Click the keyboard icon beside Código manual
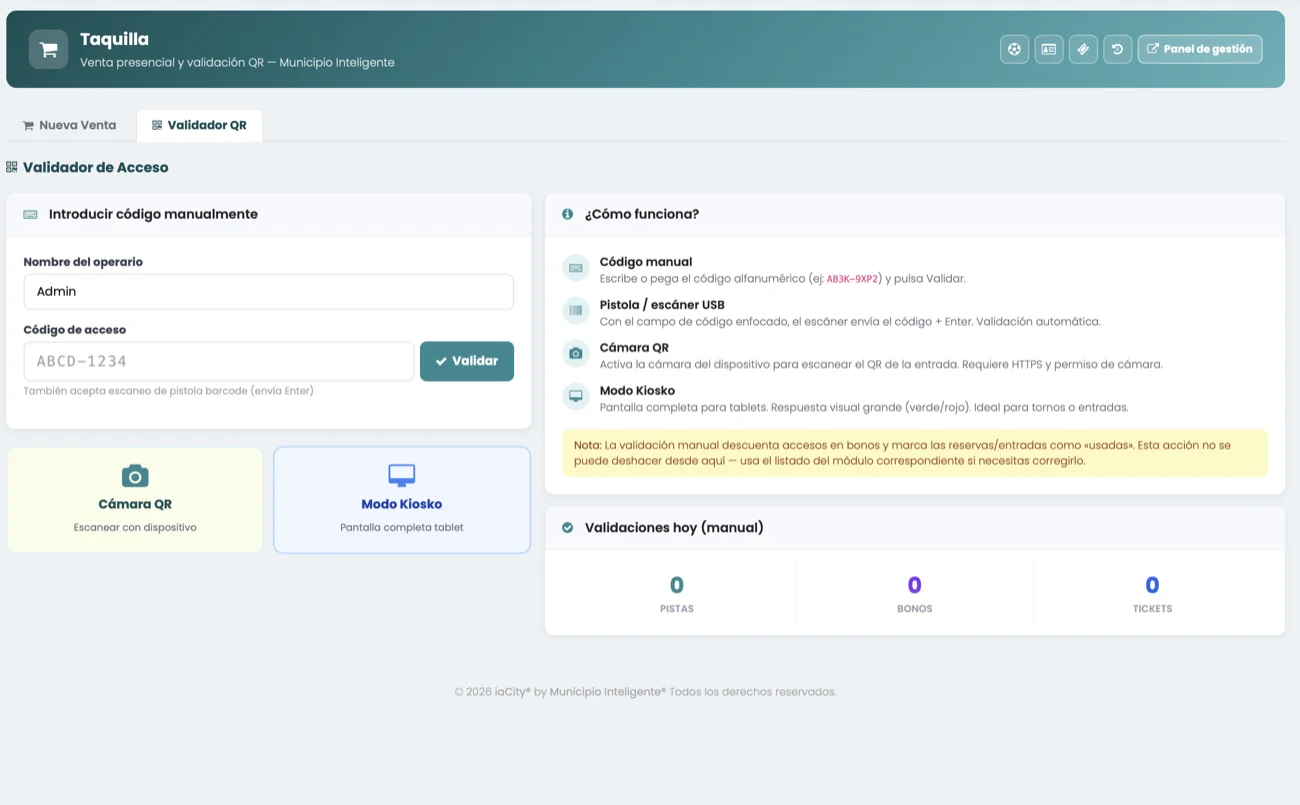The image size is (1300, 805). click(576, 268)
